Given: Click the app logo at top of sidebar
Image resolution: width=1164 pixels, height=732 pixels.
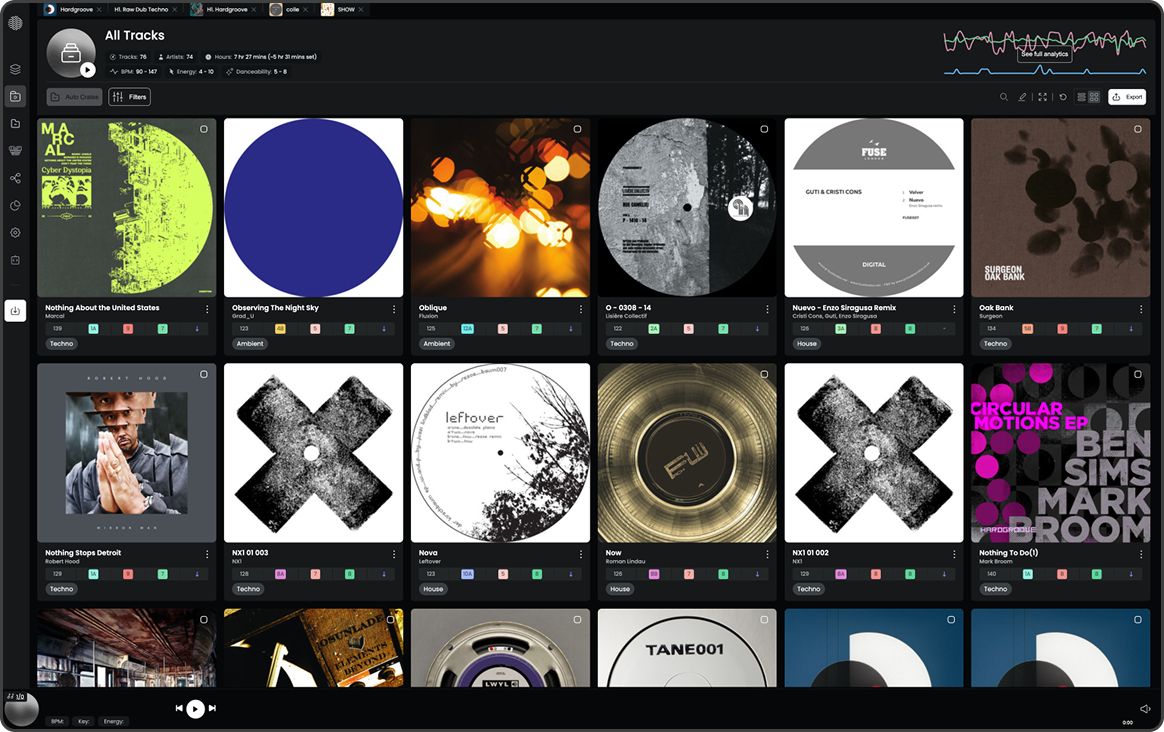Looking at the screenshot, I should 15,23.
